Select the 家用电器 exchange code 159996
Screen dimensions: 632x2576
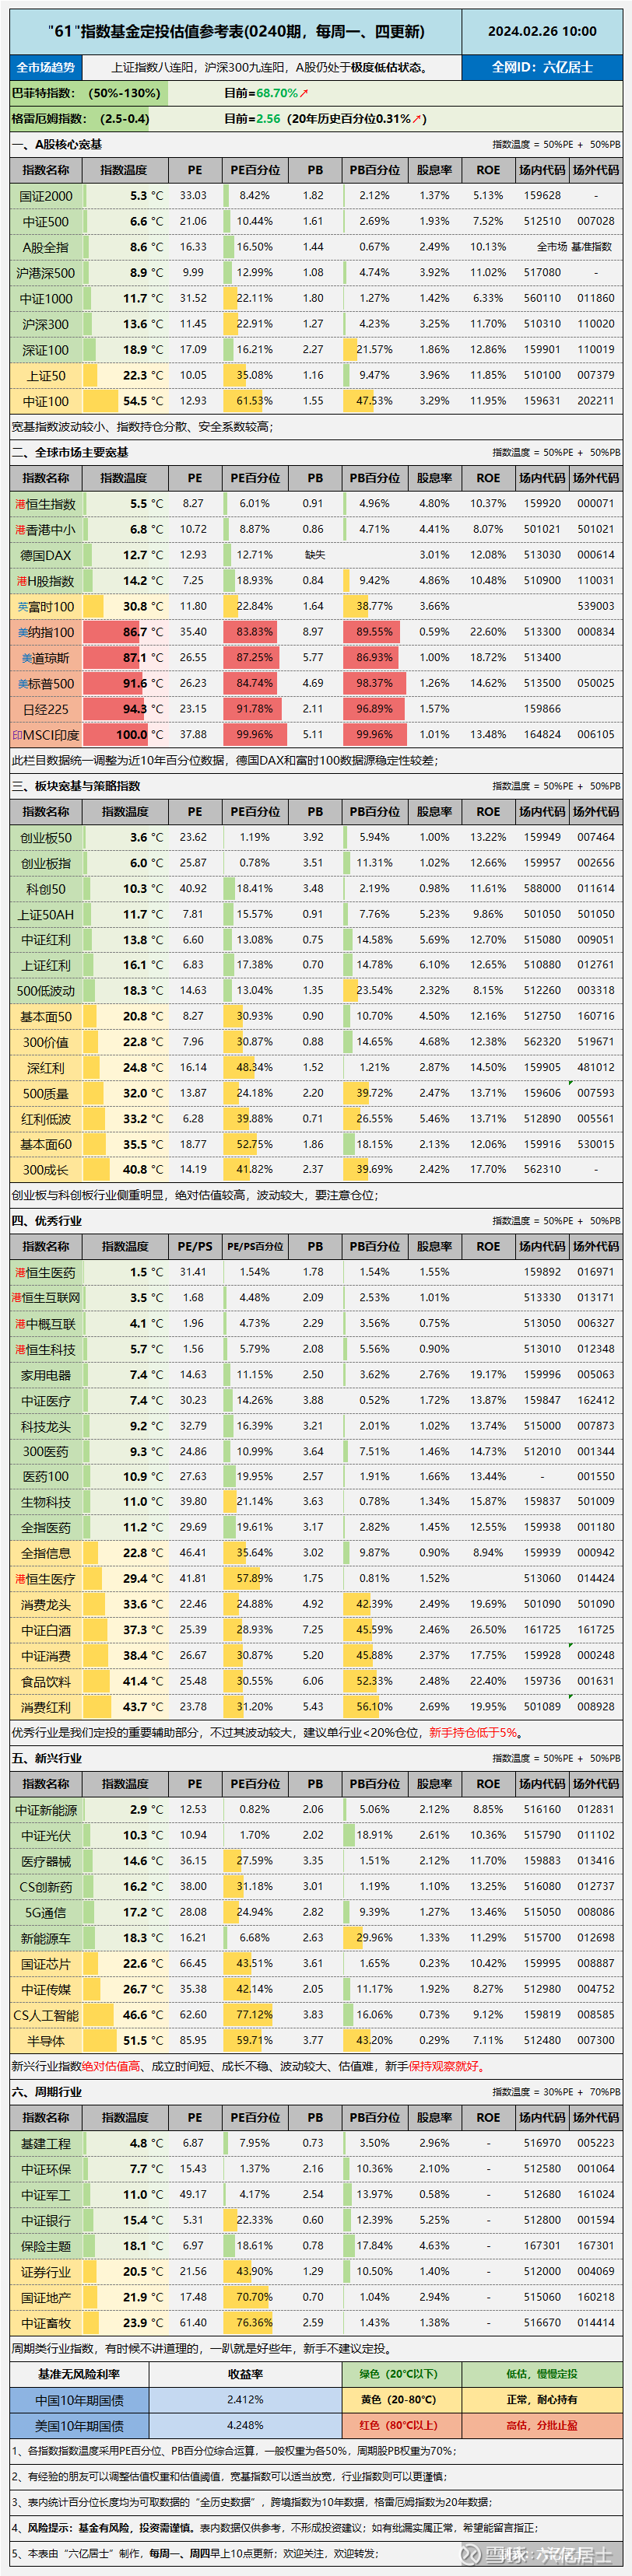(542, 1375)
